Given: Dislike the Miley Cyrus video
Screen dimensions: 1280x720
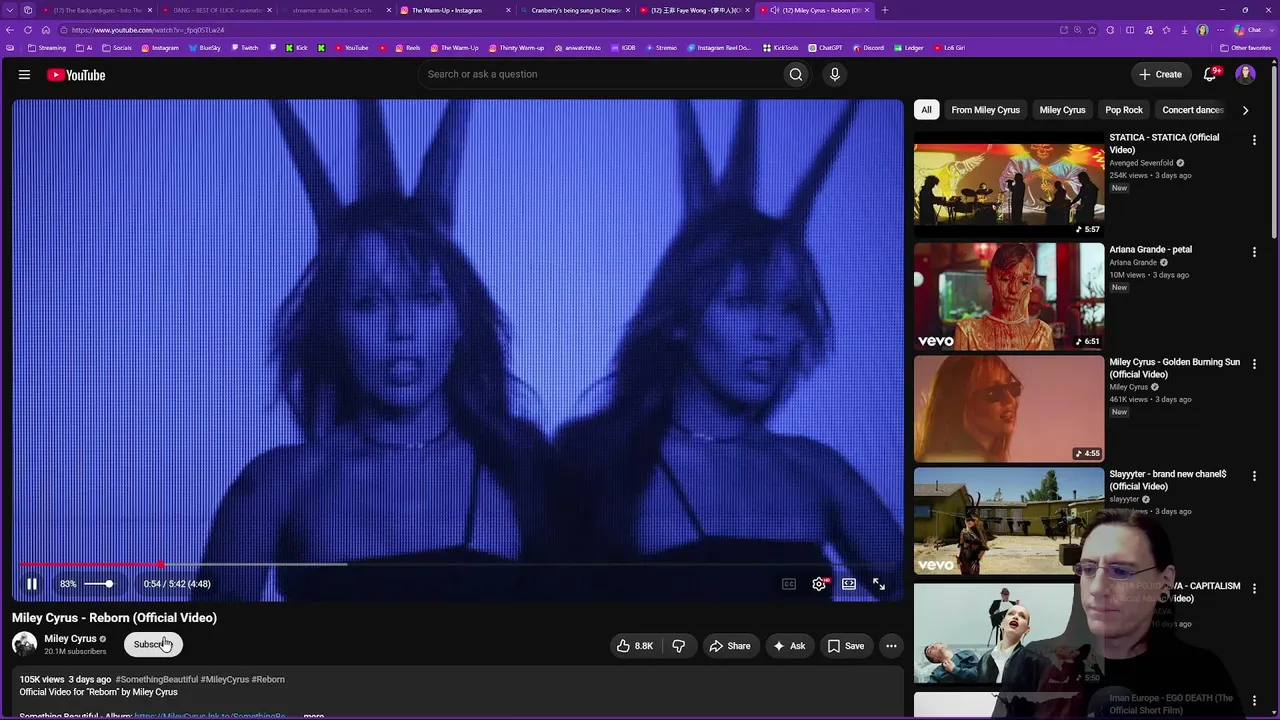Looking at the screenshot, I should click(678, 646).
